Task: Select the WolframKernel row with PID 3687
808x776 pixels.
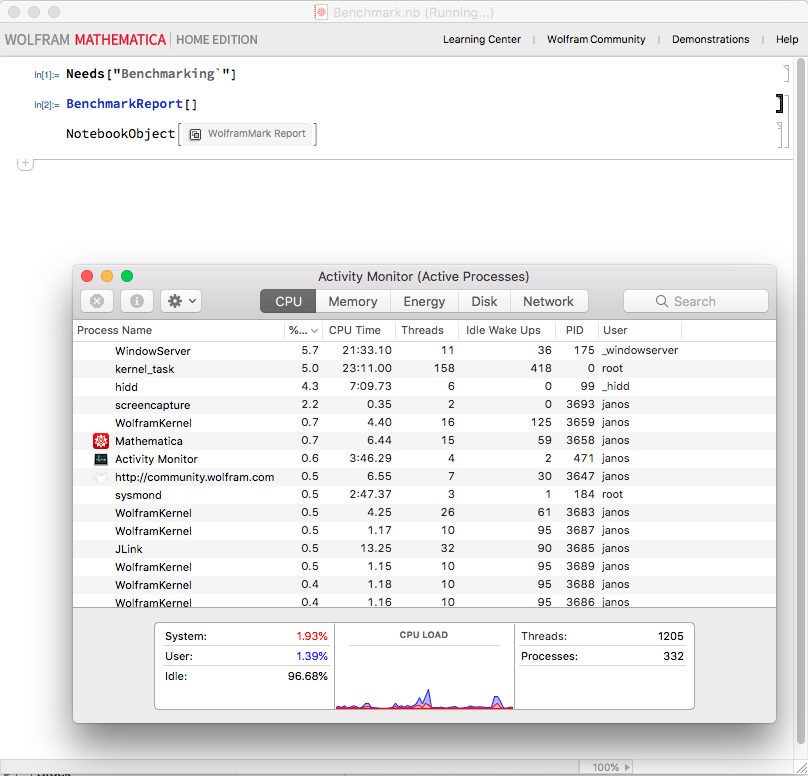Action: click(424, 531)
